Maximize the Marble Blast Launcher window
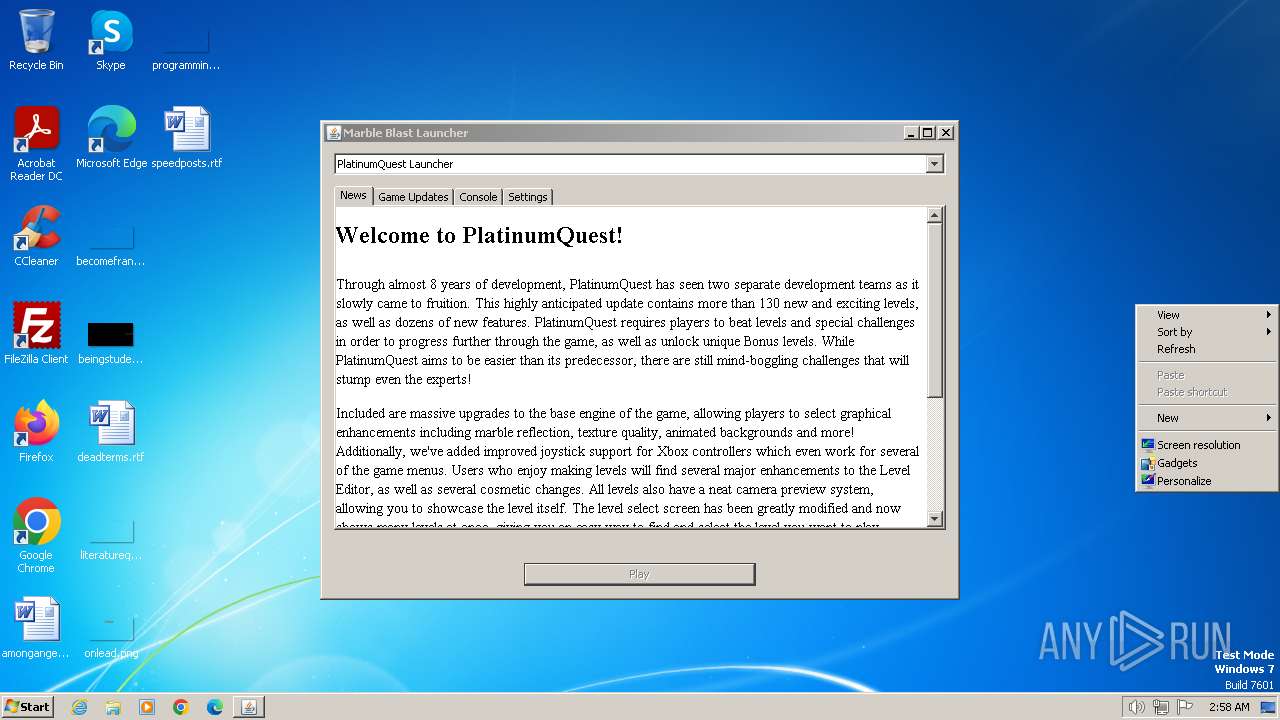1280x720 pixels. tap(928, 133)
